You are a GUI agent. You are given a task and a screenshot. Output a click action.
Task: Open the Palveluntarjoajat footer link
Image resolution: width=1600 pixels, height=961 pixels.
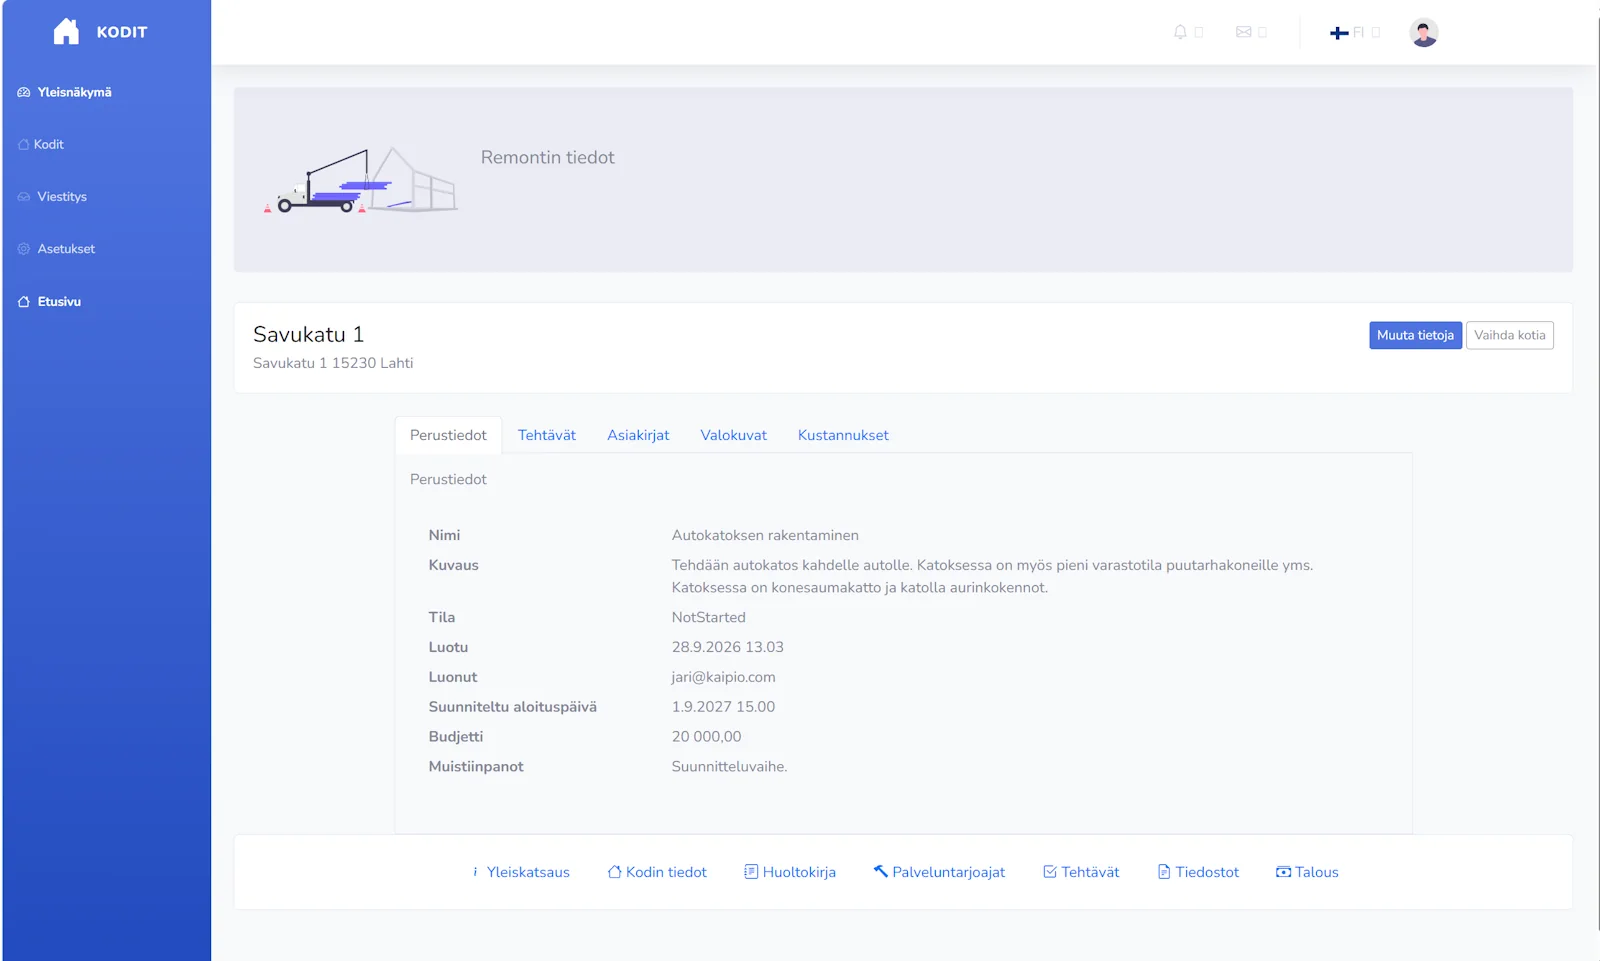(939, 872)
